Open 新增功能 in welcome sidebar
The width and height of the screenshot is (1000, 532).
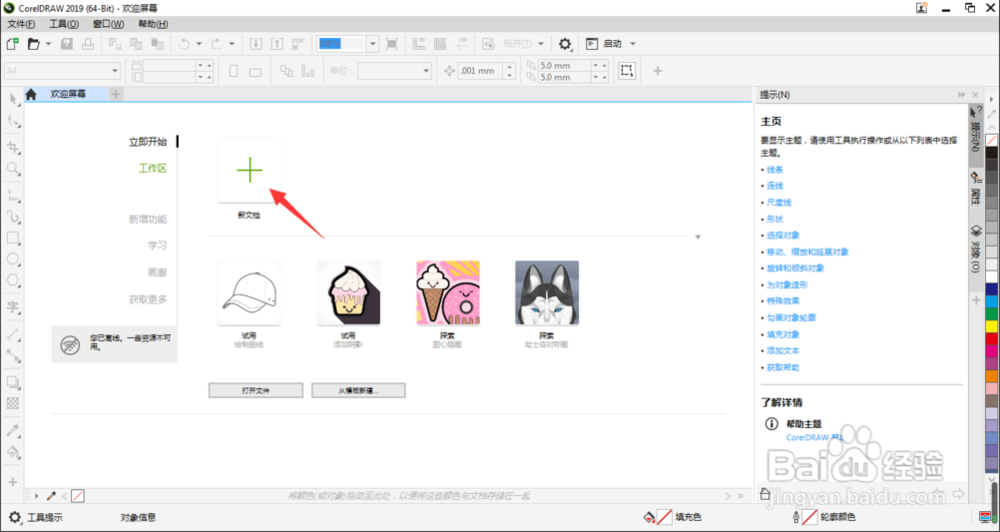[148, 219]
